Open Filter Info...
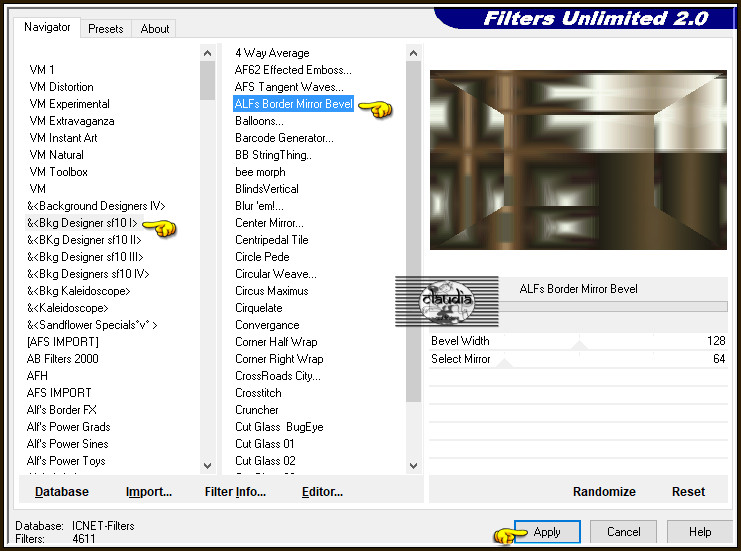The height and width of the screenshot is (551, 741). click(x=235, y=492)
